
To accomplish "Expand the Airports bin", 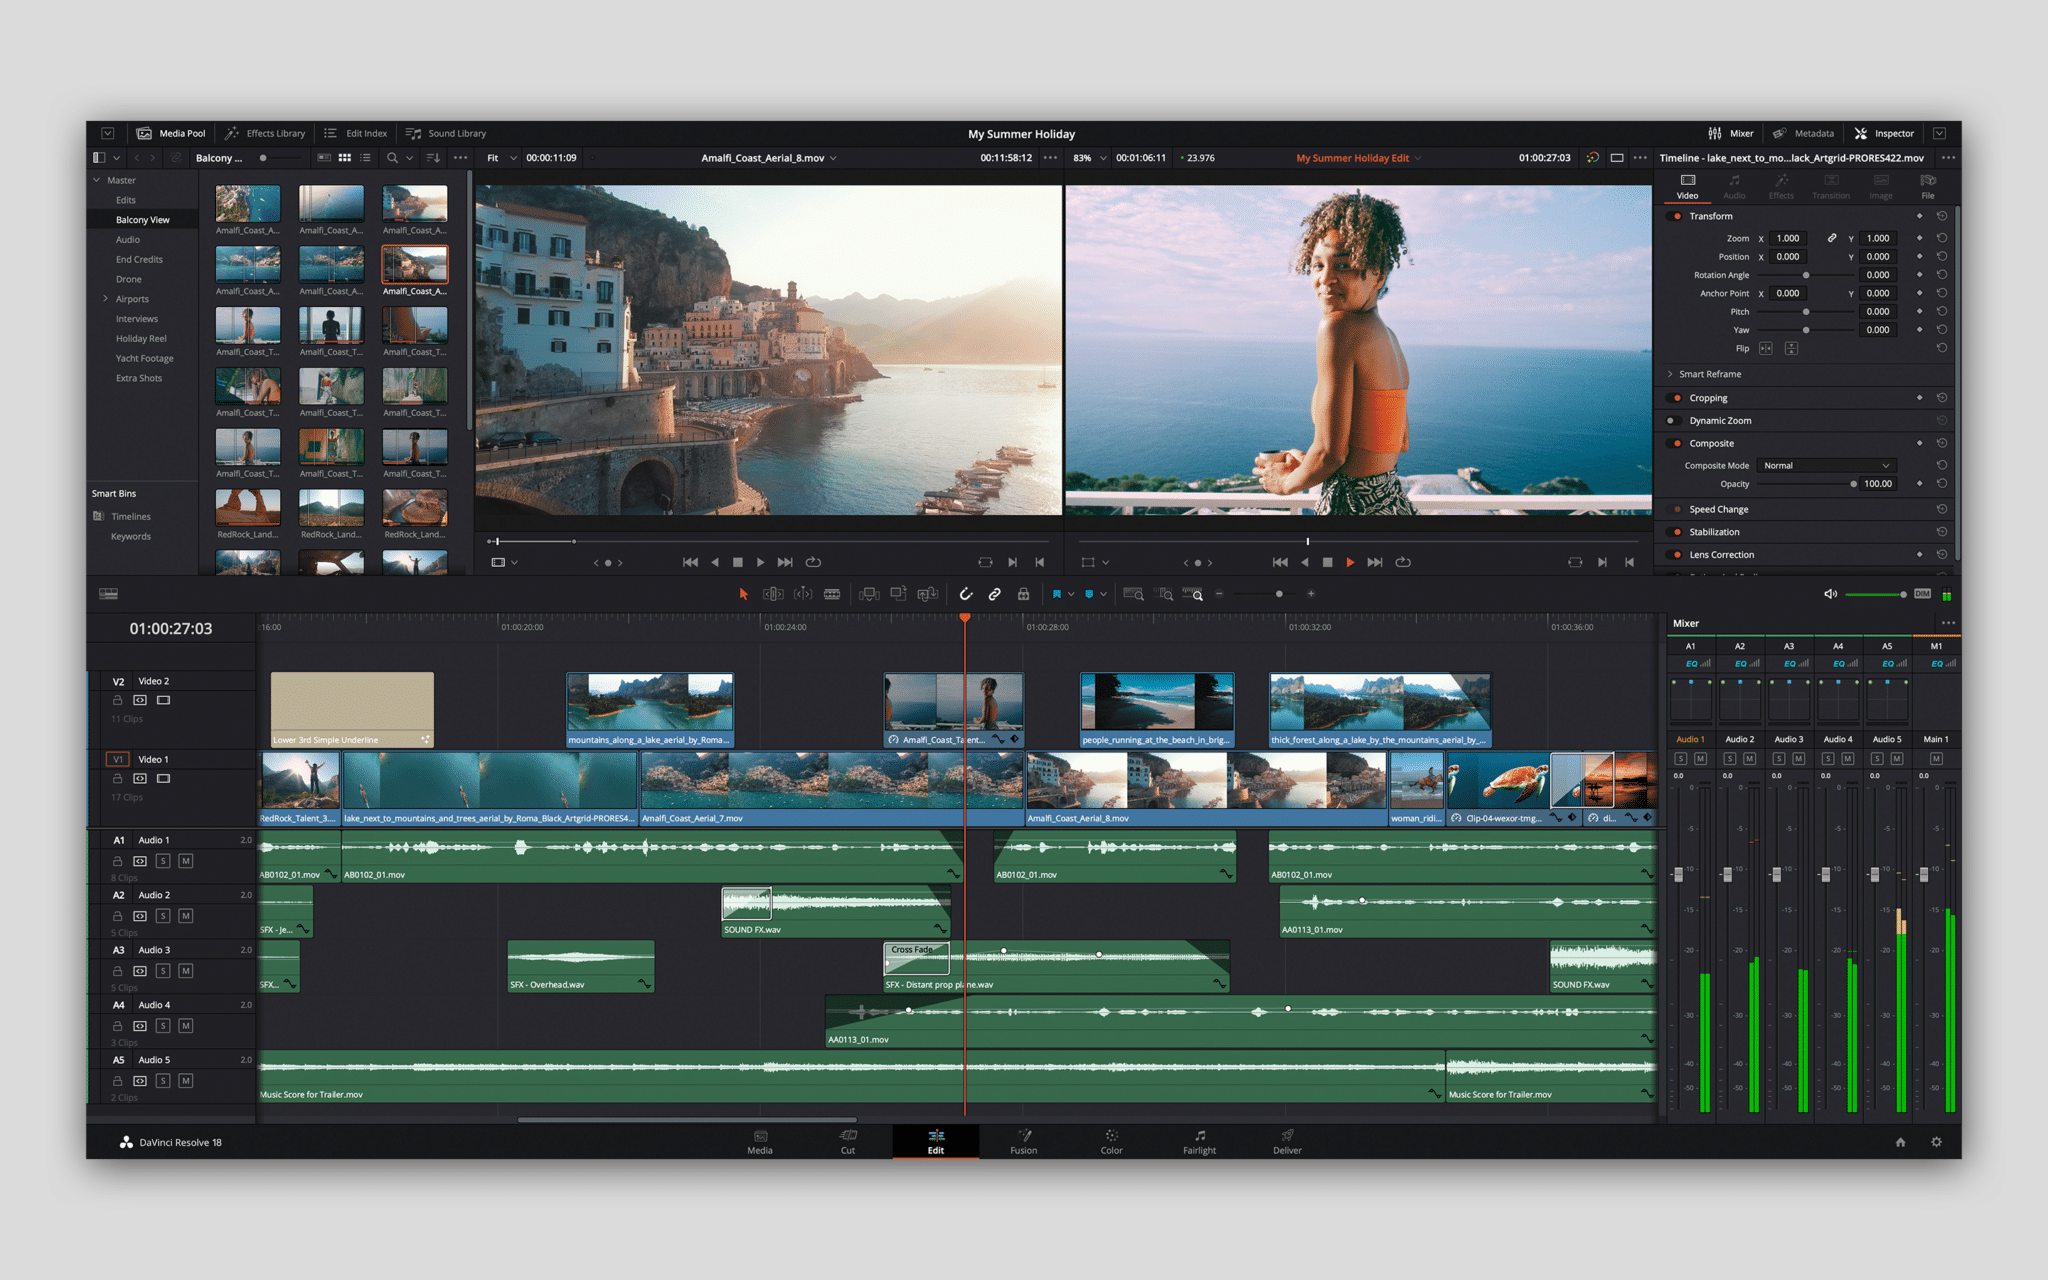I will tap(105, 299).
